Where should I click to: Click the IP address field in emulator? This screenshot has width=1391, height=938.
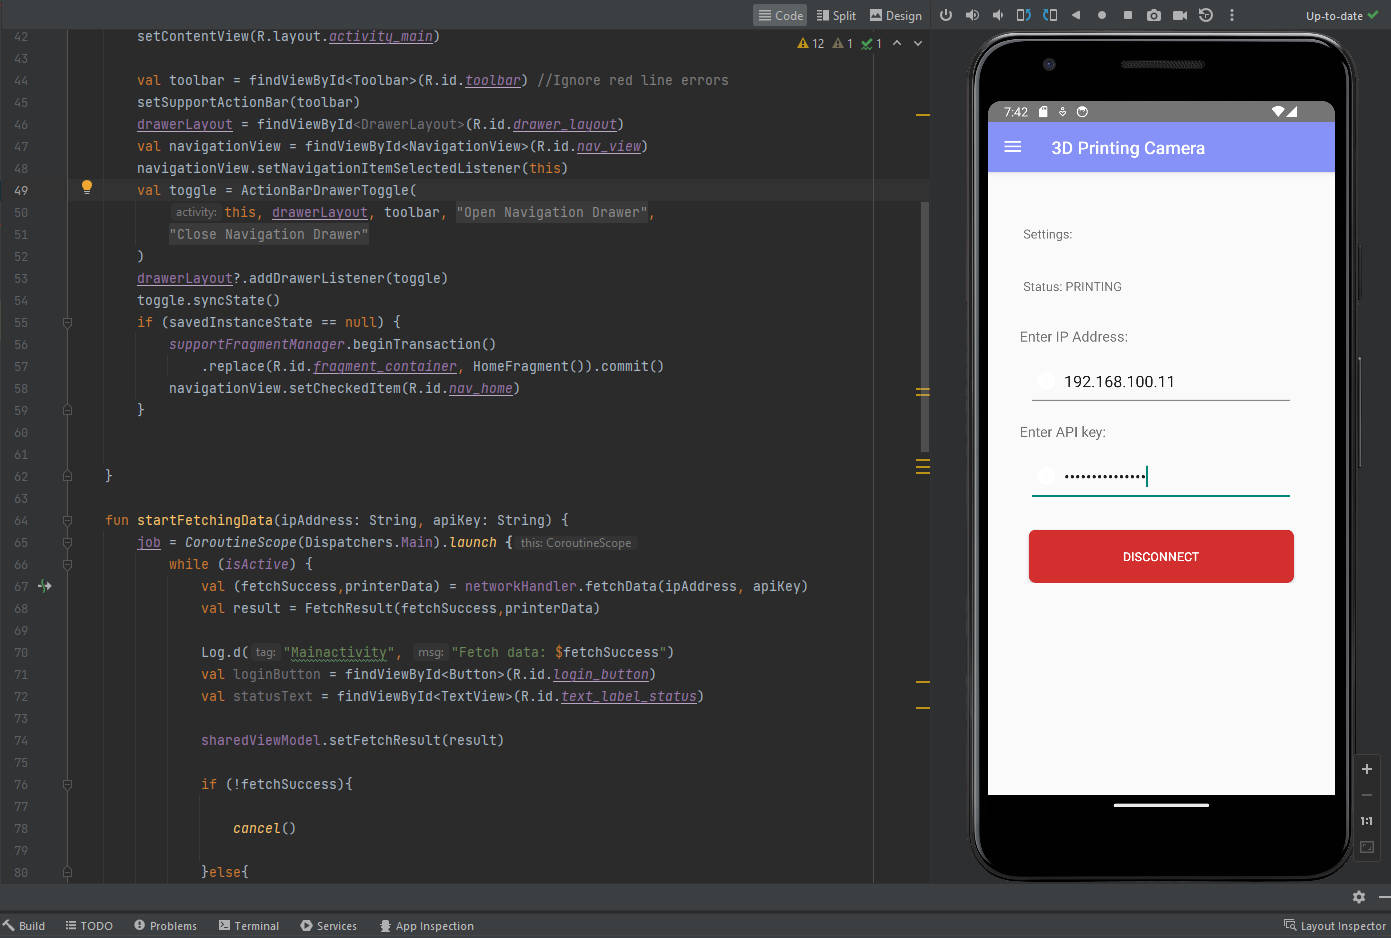(x=1160, y=381)
